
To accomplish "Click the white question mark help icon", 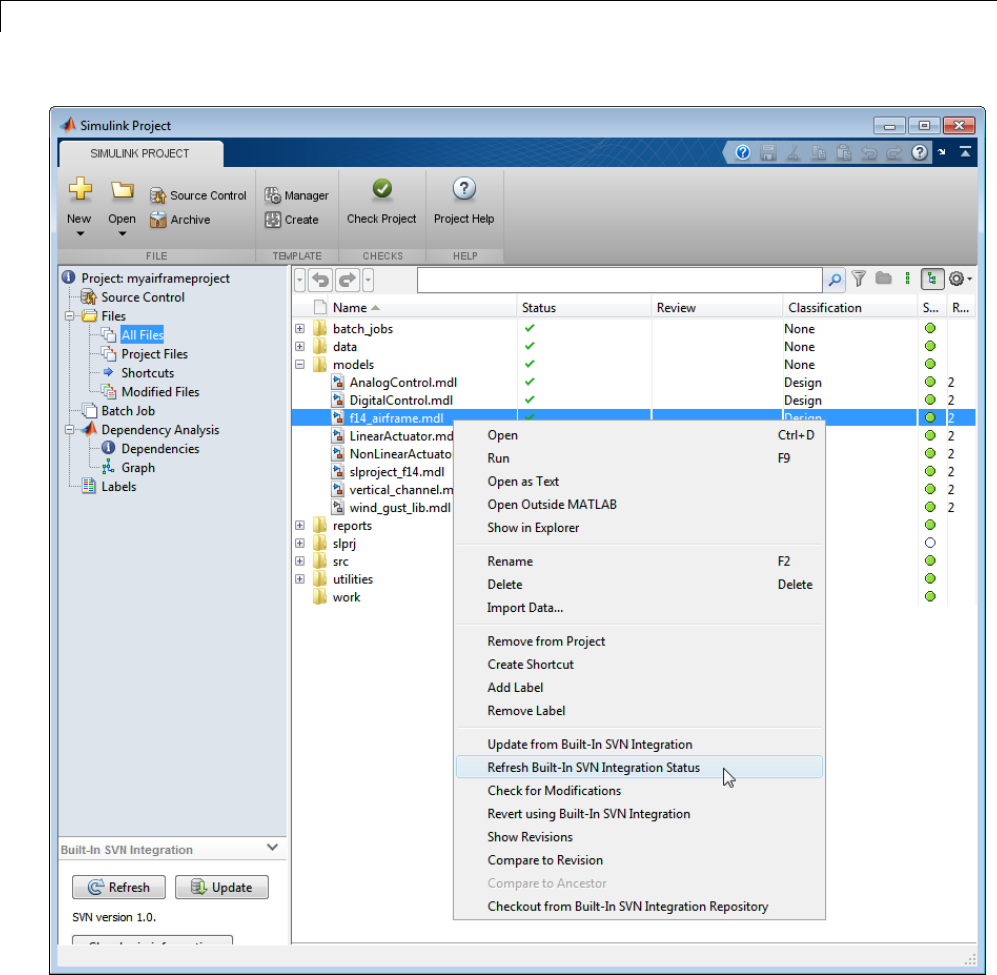I will pos(919,153).
